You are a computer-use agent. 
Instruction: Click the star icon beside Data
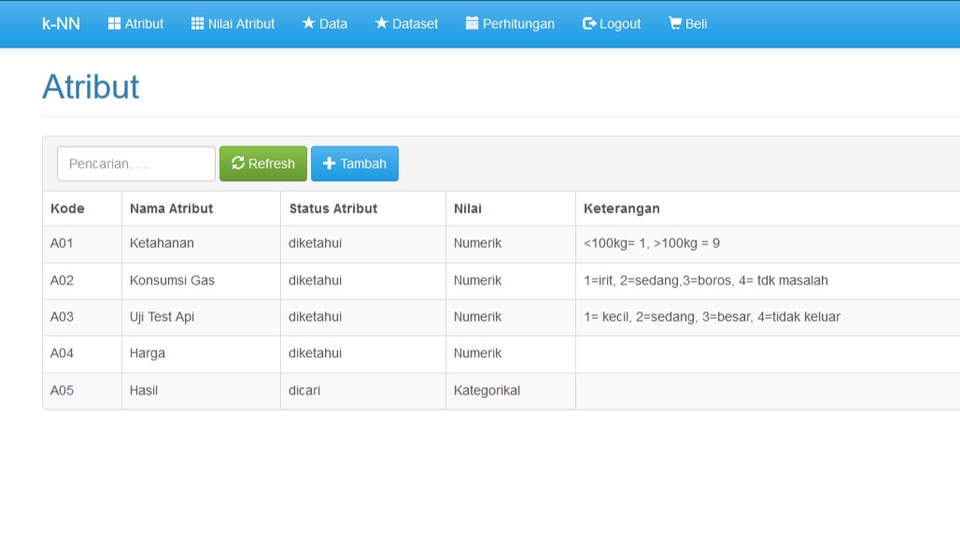pos(309,23)
